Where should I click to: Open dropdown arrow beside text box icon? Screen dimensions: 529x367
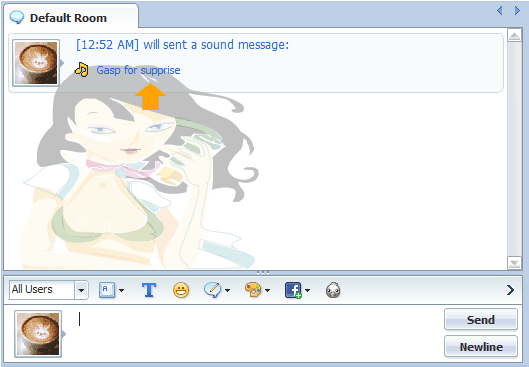click(x=121, y=290)
